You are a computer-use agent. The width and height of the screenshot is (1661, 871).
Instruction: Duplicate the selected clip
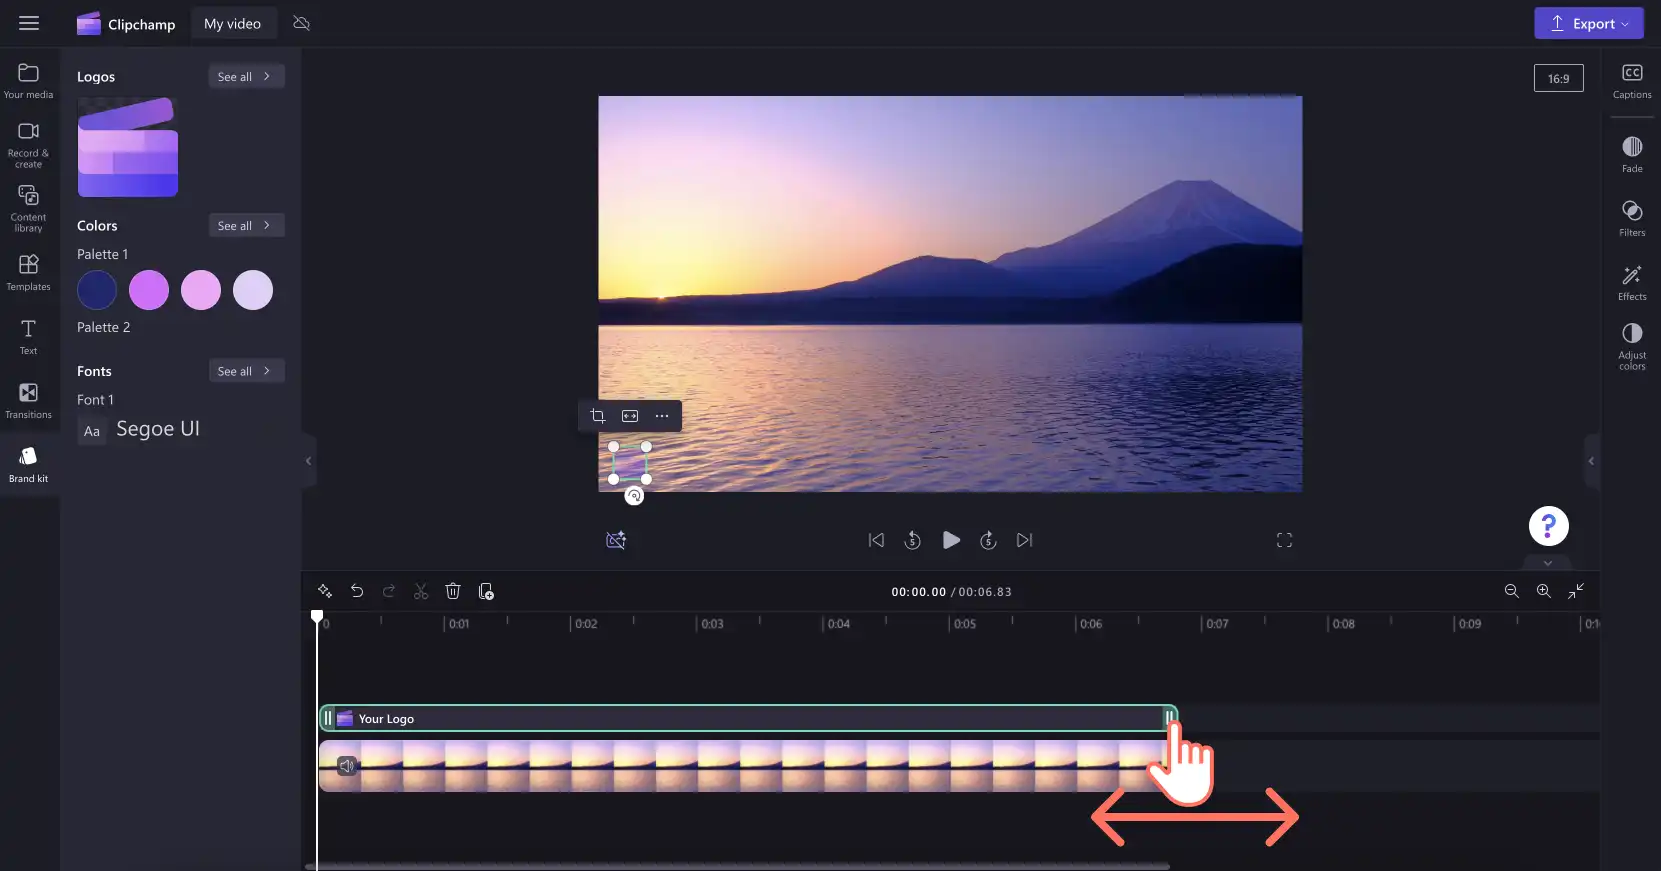click(486, 591)
